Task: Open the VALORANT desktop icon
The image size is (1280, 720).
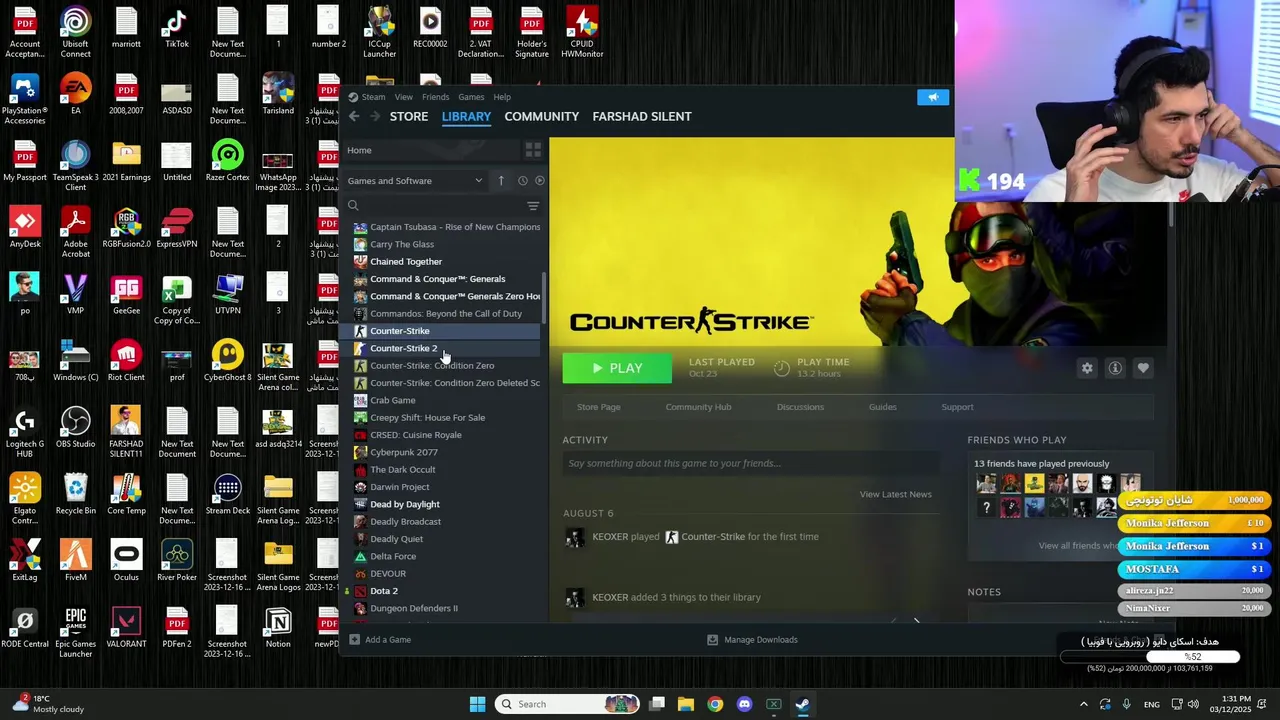Action: [x=126, y=628]
